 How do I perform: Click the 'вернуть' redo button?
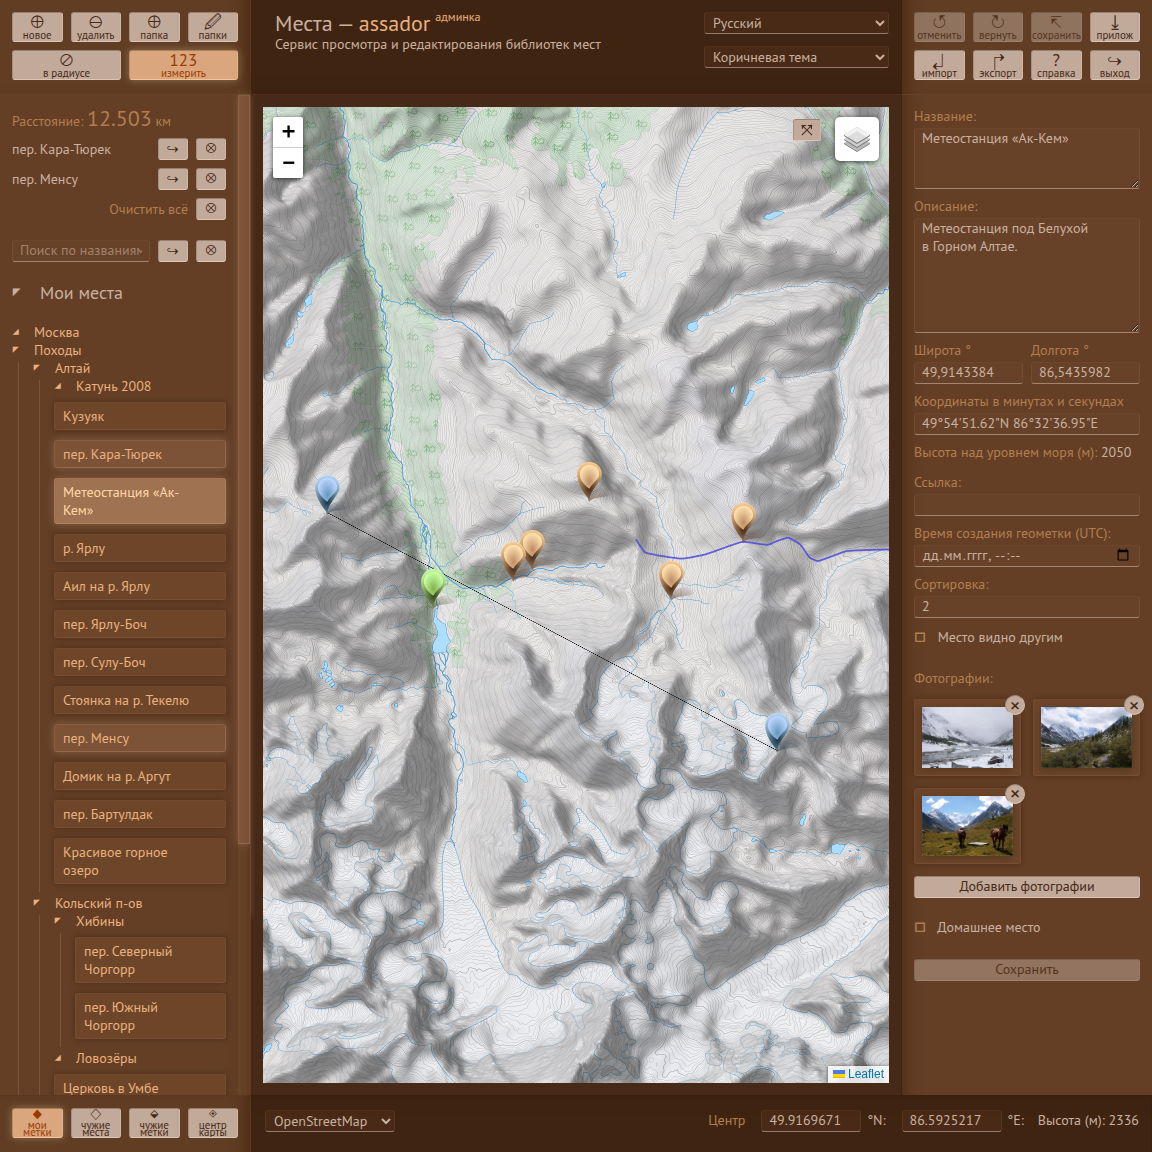pyautogui.click(x=998, y=27)
